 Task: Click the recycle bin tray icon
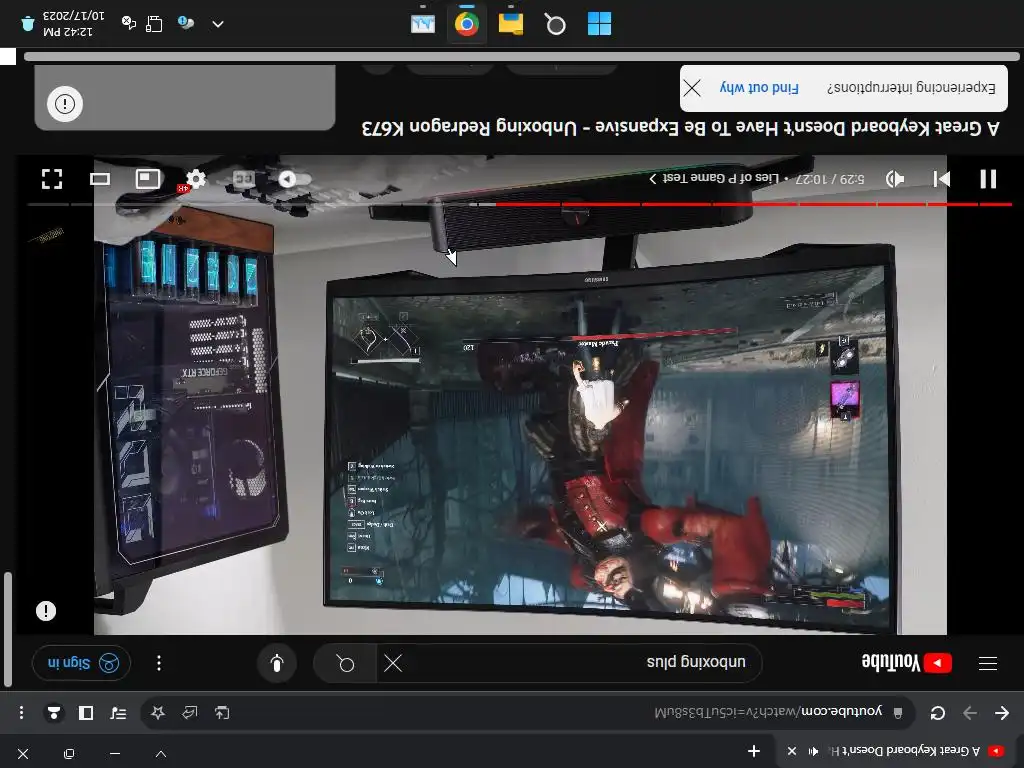[x=27, y=24]
